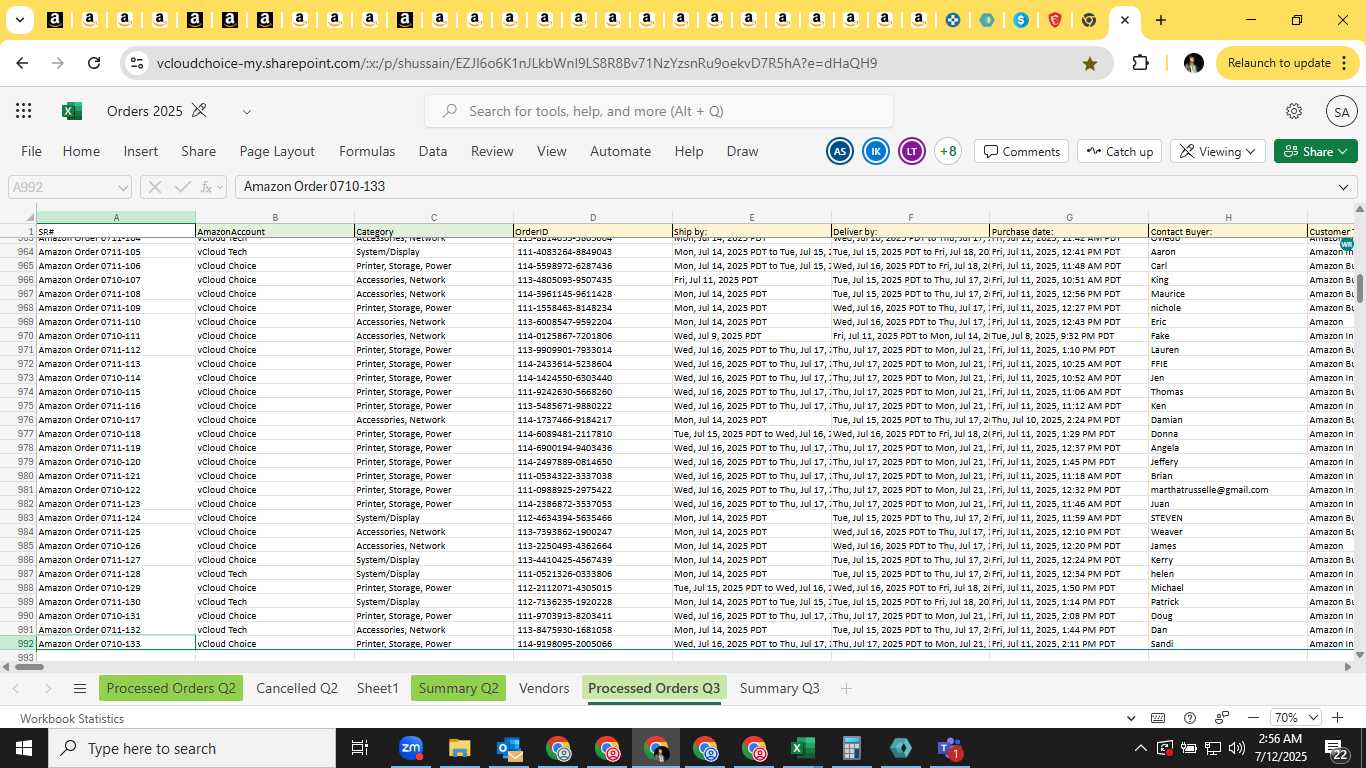Show the +8 additional collaborators
Viewport: 1366px width, 768px height.
(947, 151)
